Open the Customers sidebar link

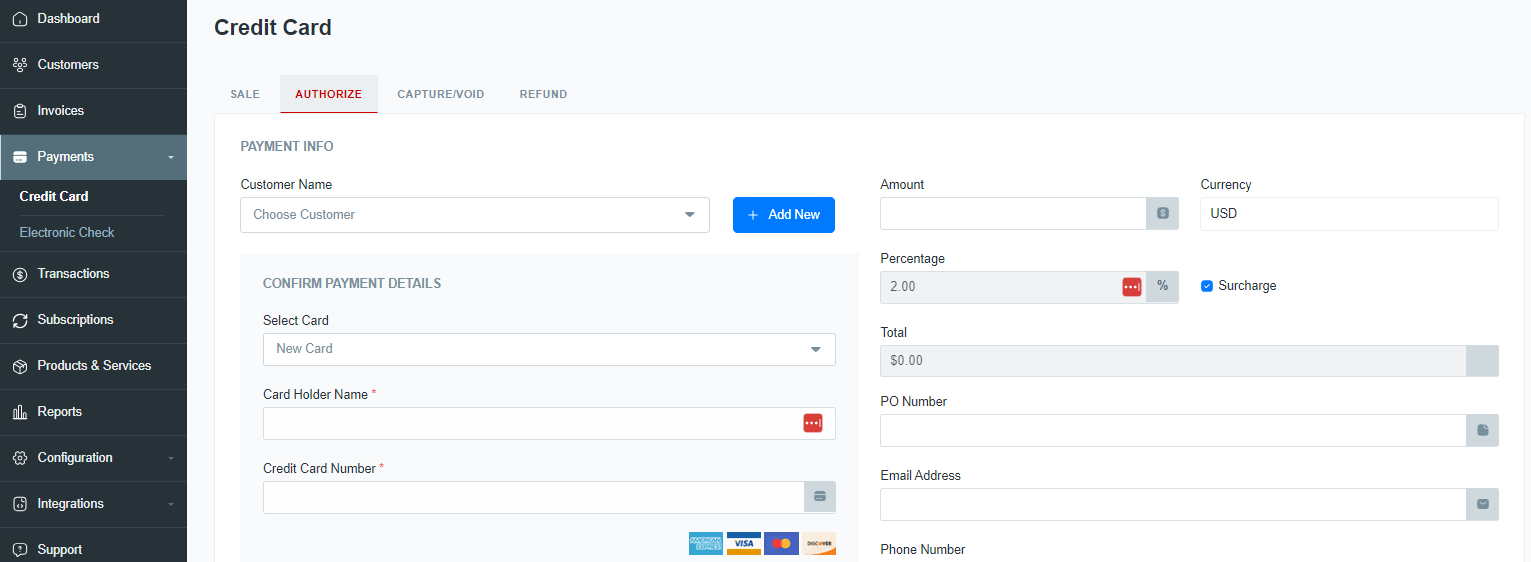point(93,65)
